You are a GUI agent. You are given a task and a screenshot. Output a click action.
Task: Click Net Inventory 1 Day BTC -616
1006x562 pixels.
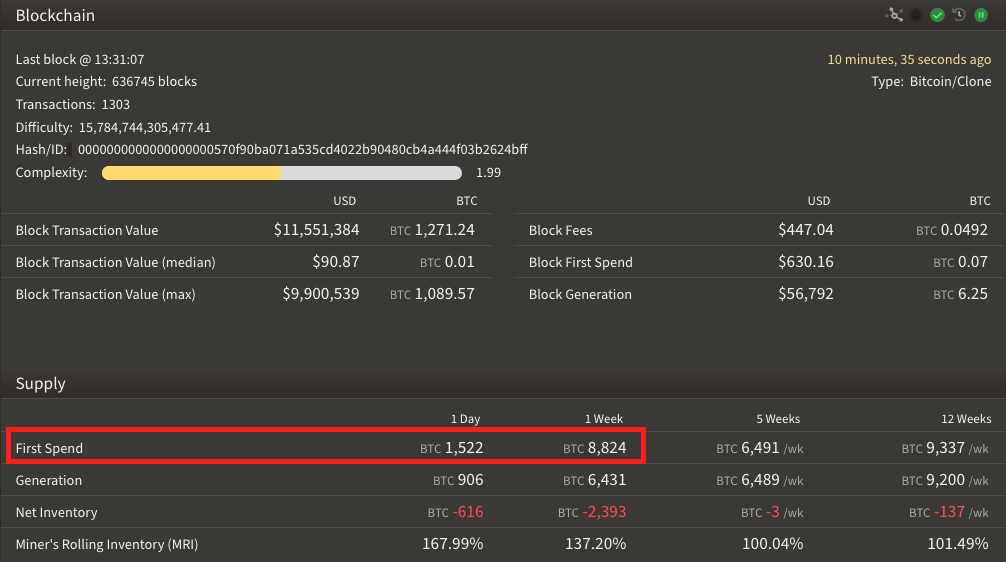coord(456,512)
